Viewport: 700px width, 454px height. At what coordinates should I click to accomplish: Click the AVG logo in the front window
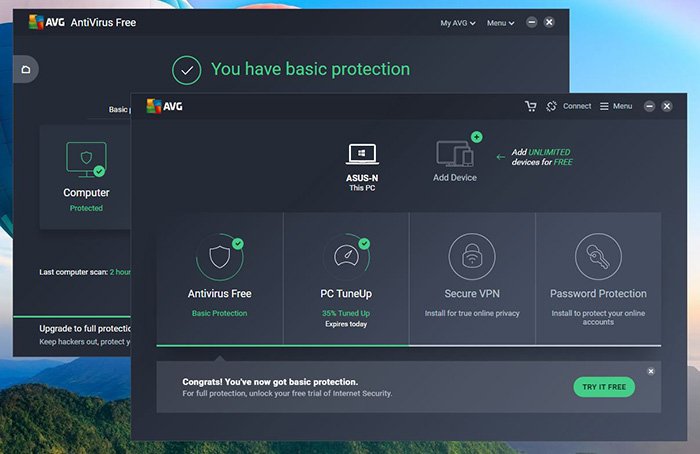click(165, 106)
